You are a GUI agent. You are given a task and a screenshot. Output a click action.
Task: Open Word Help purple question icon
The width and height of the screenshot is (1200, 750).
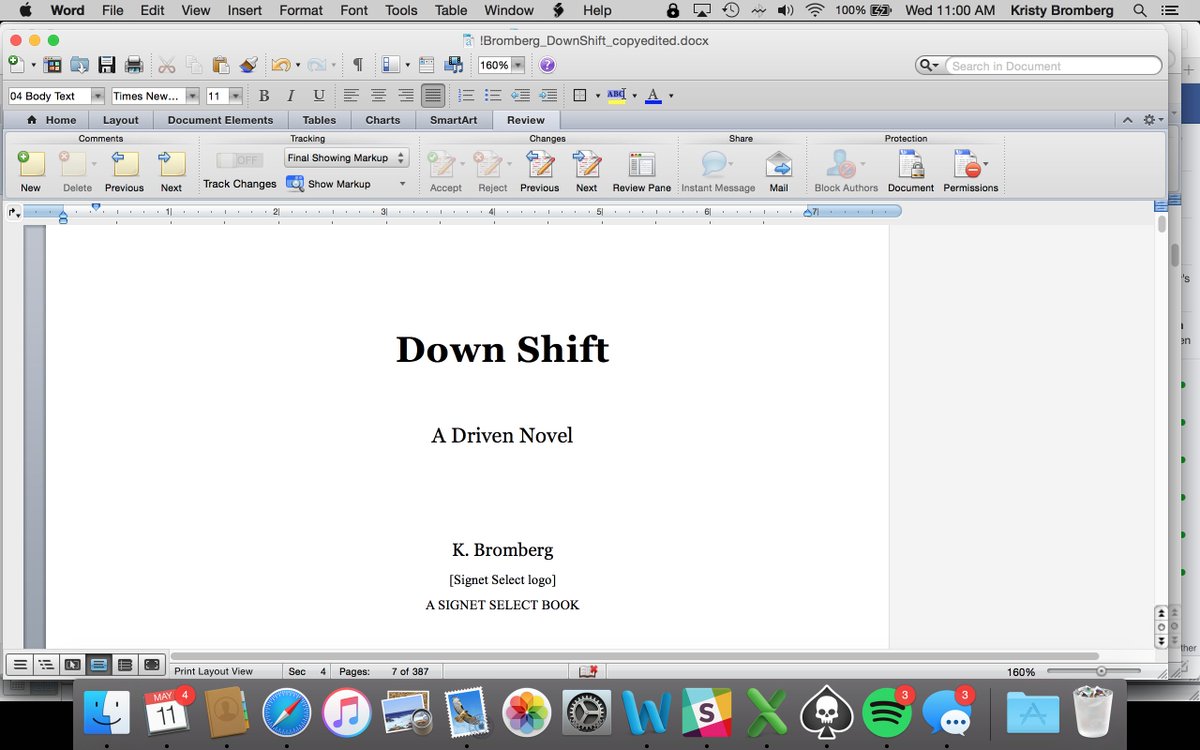pos(547,65)
